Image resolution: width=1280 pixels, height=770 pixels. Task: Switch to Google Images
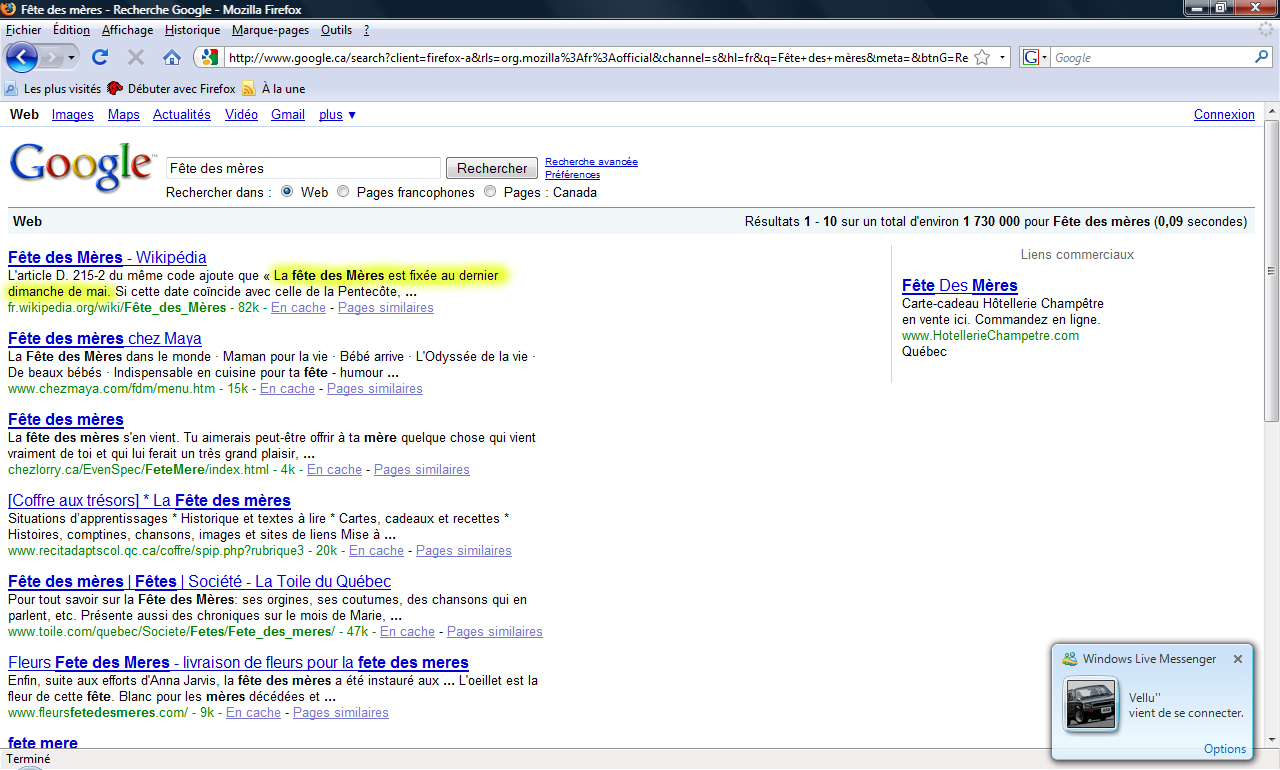click(73, 115)
